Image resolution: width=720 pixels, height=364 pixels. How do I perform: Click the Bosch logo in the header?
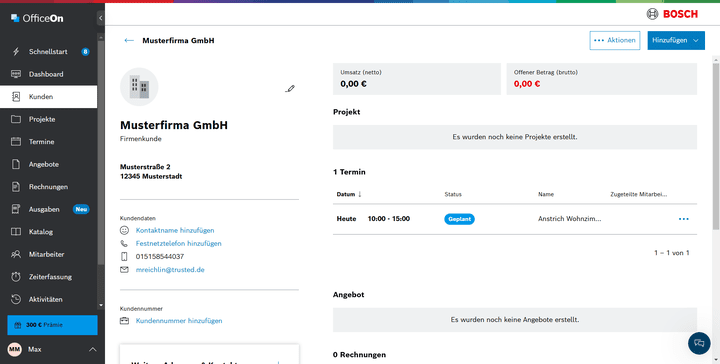point(672,14)
